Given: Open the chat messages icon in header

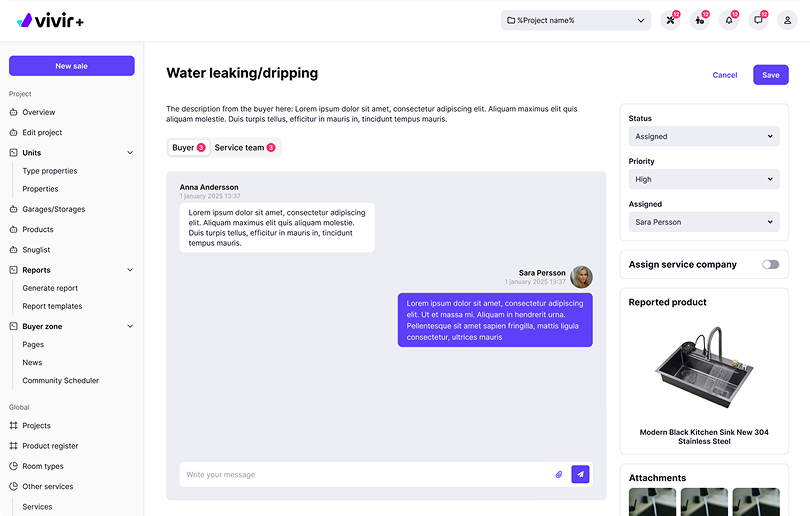Looking at the screenshot, I should point(759,20).
